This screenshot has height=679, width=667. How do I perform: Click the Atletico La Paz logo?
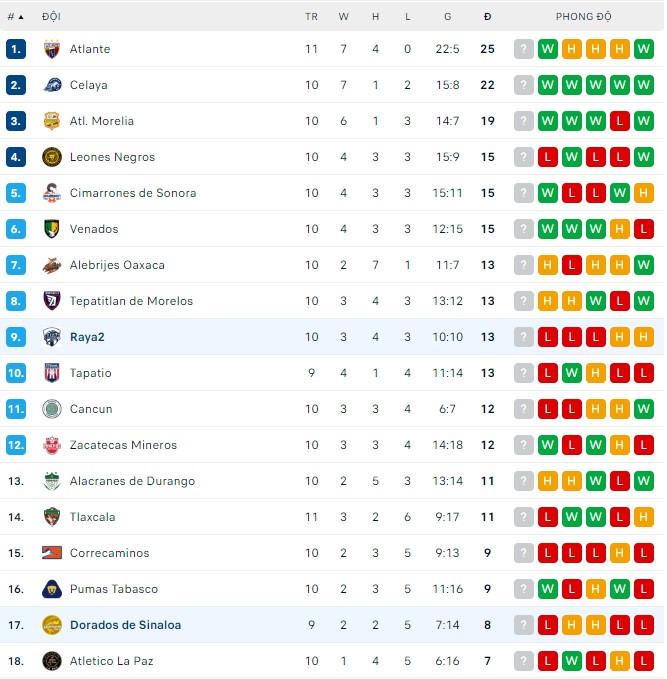[x=52, y=661]
